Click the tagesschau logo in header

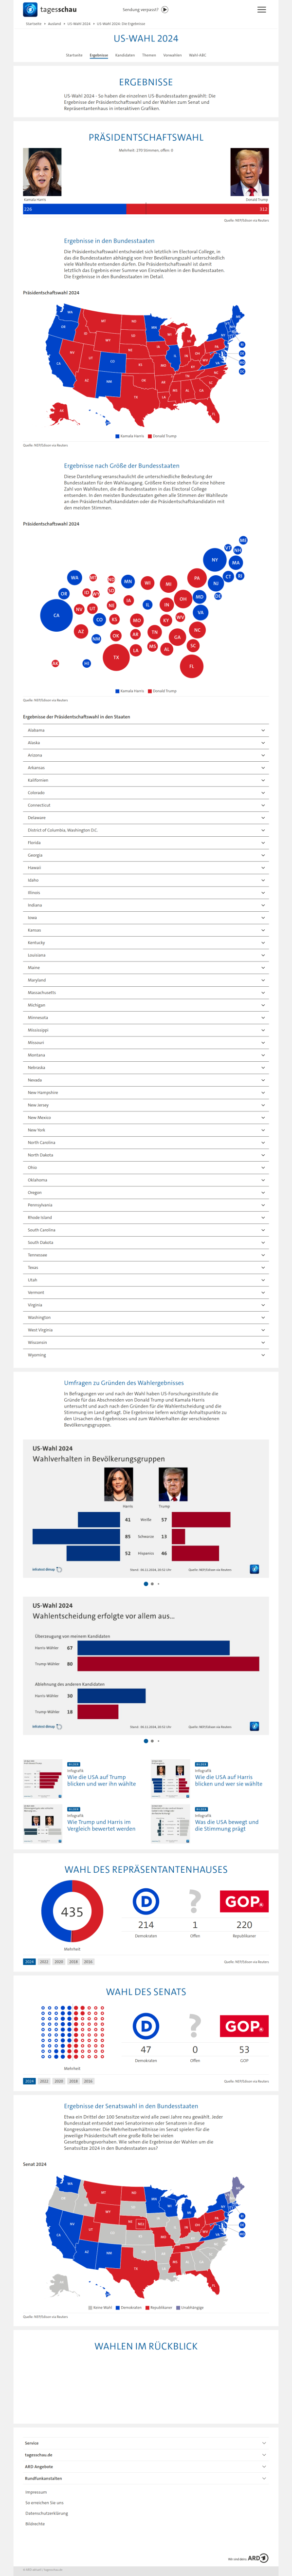coord(50,9)
